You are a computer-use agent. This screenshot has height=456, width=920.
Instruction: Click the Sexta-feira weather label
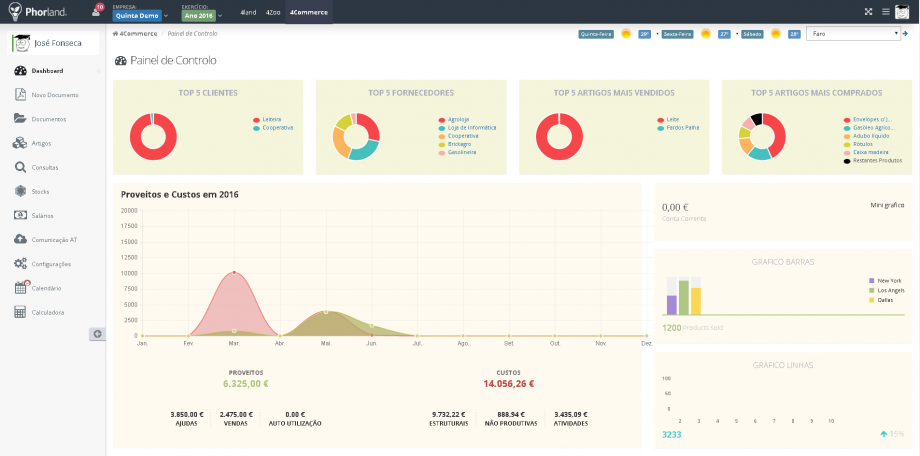click(678, 34)
